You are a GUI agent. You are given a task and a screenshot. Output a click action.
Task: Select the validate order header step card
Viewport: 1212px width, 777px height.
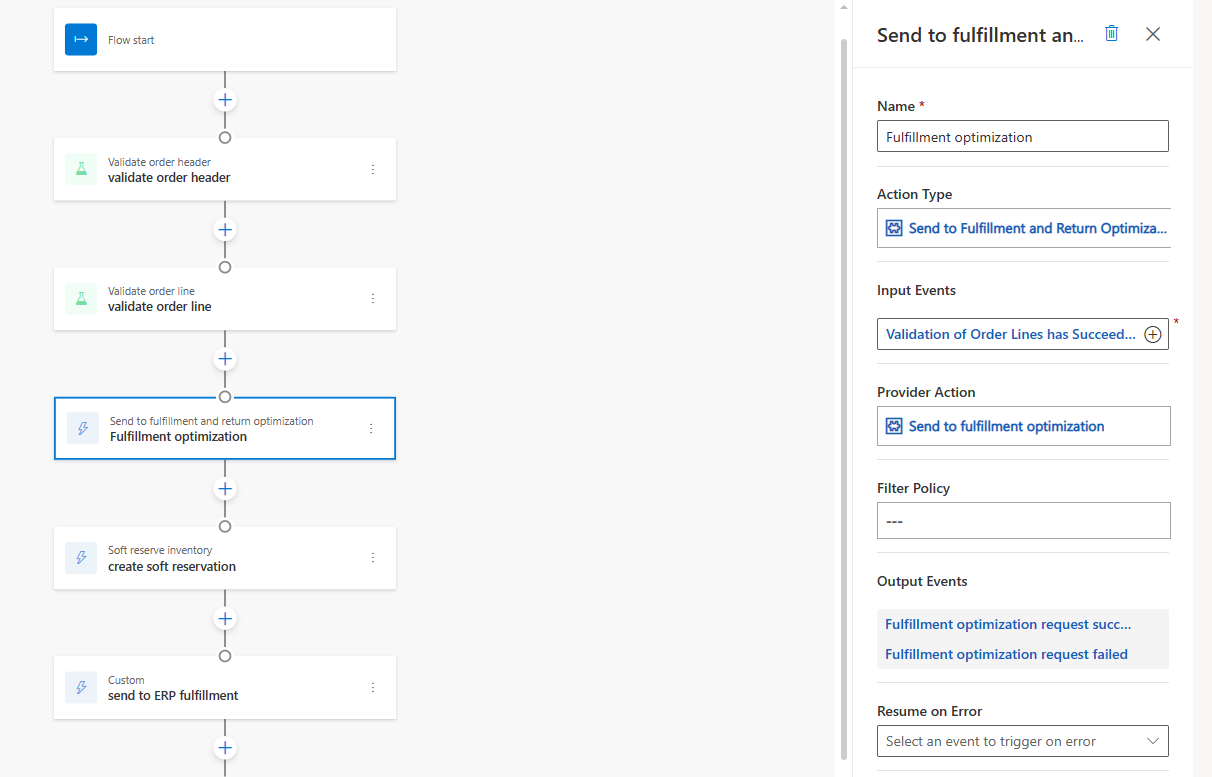[225, 169]
